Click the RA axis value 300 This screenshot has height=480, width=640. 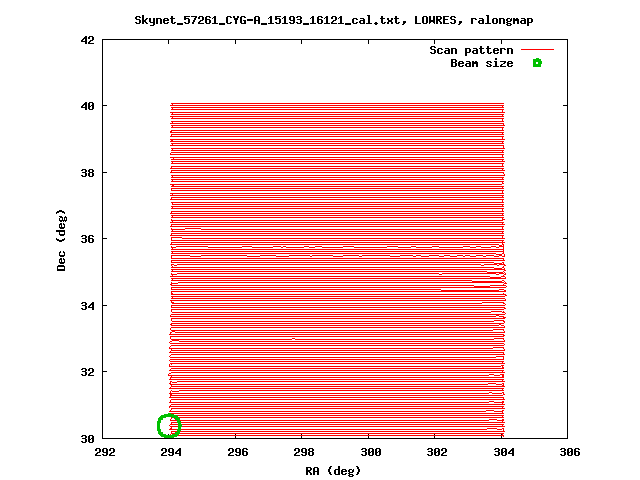click(x=371, y=452)
